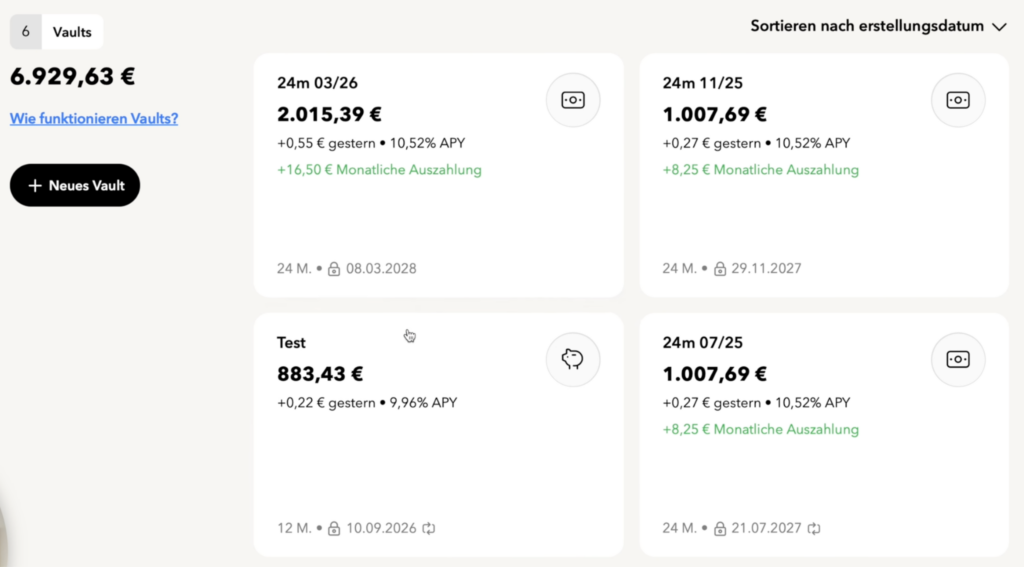Click +8,25 € payout on 24m 11/25
This screenshot has height=567, width=1024.
point(761,170)
